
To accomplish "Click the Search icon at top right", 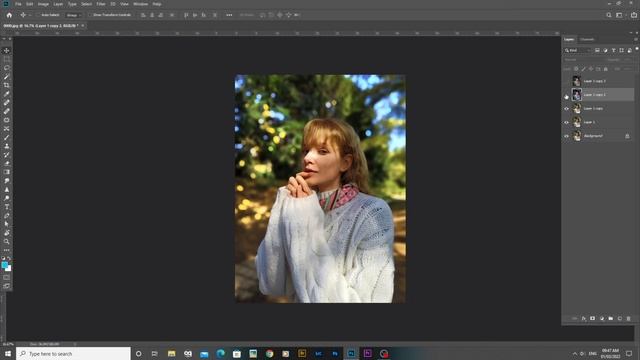I will coord(609,15).
